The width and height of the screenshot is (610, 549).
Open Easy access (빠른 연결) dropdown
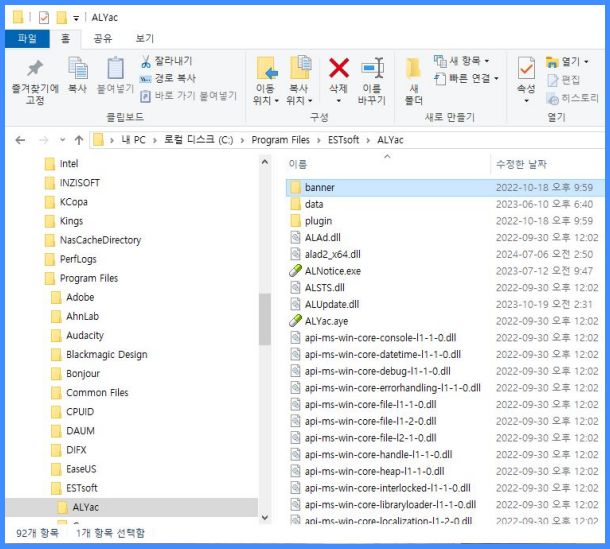click(x=466, y=79)
